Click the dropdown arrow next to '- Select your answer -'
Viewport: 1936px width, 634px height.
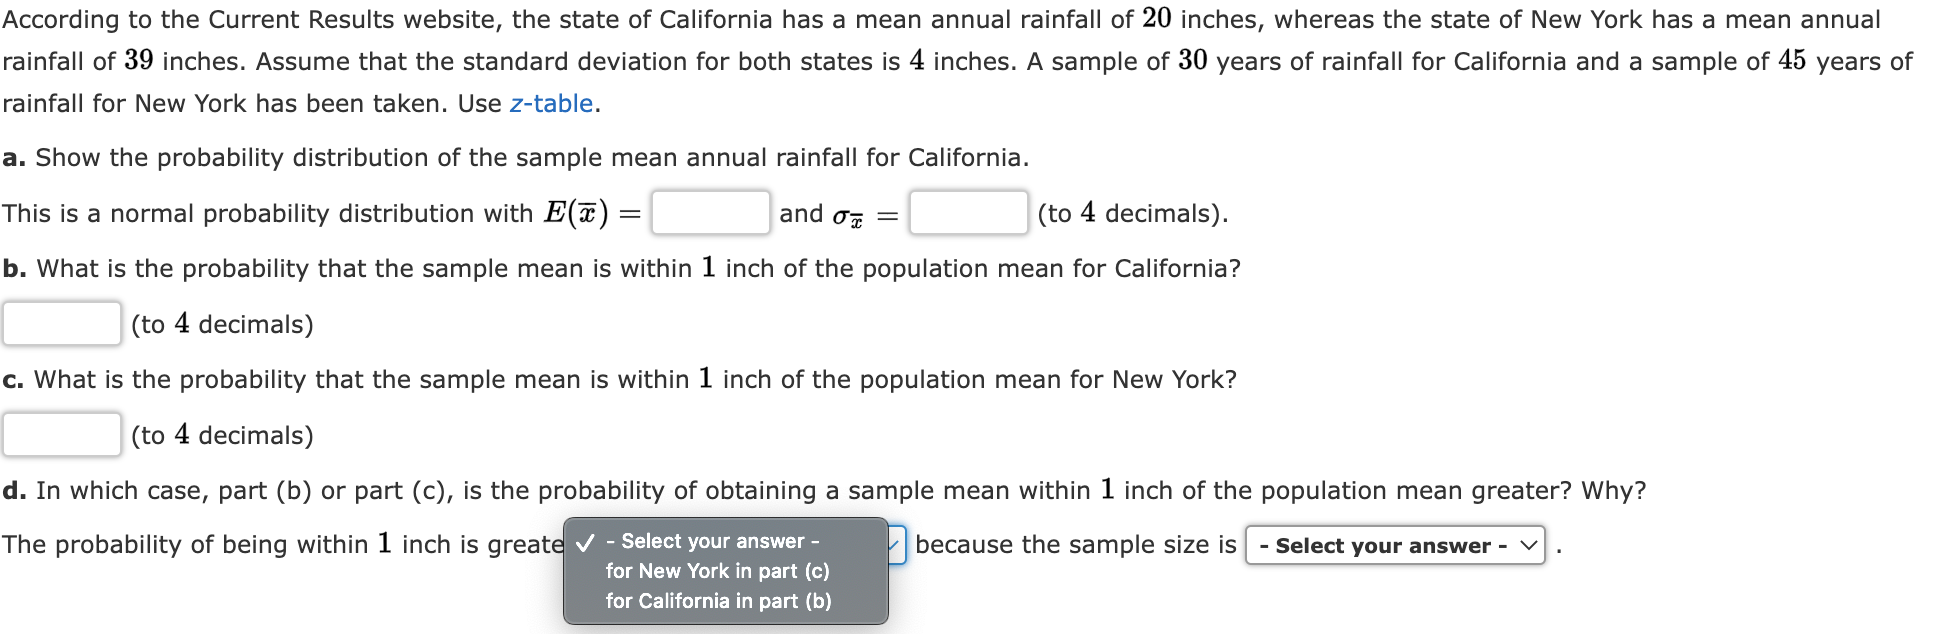pos(1529,546)
